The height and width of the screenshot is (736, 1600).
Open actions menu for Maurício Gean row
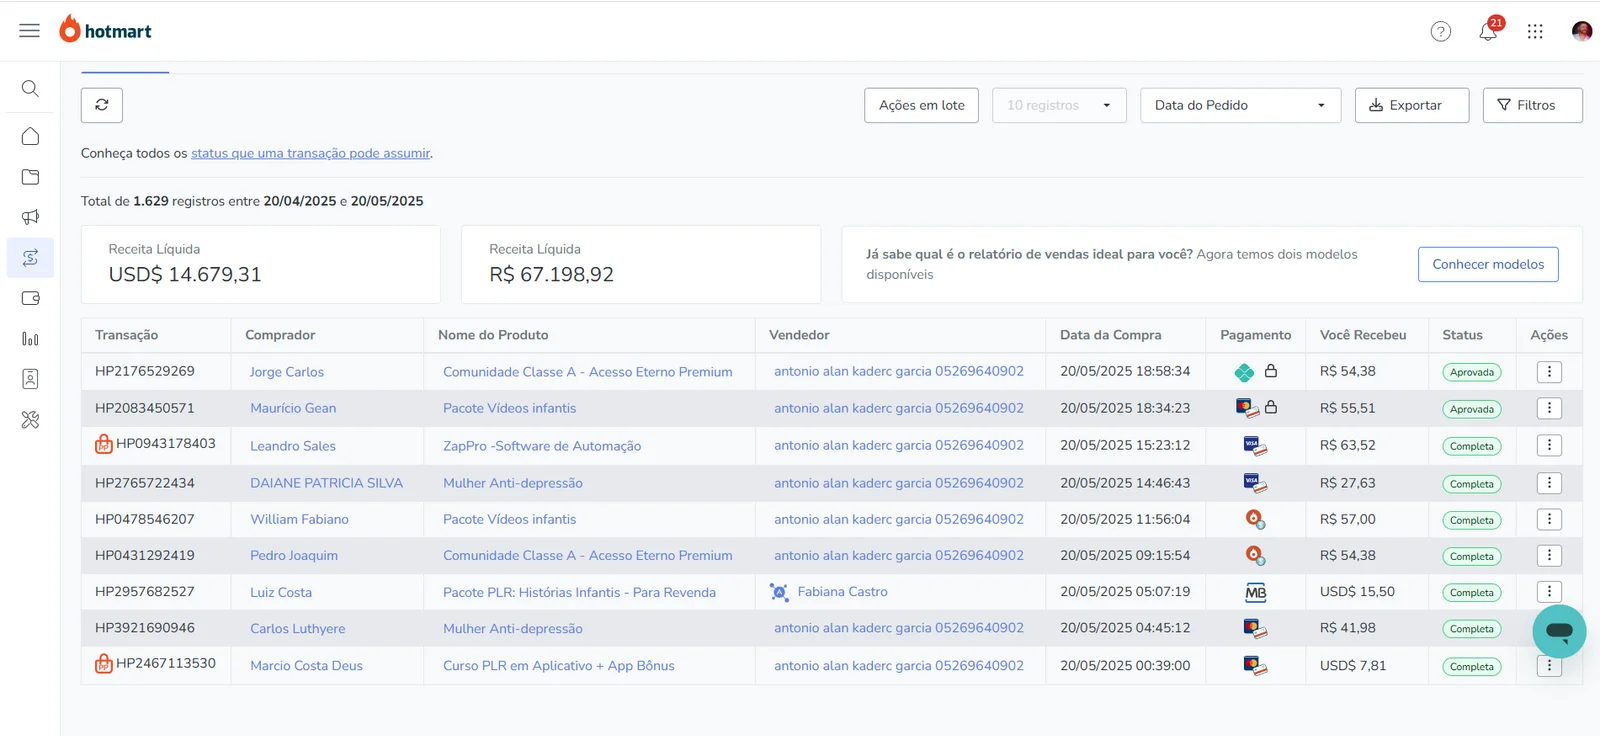(x=1549, y=408)
